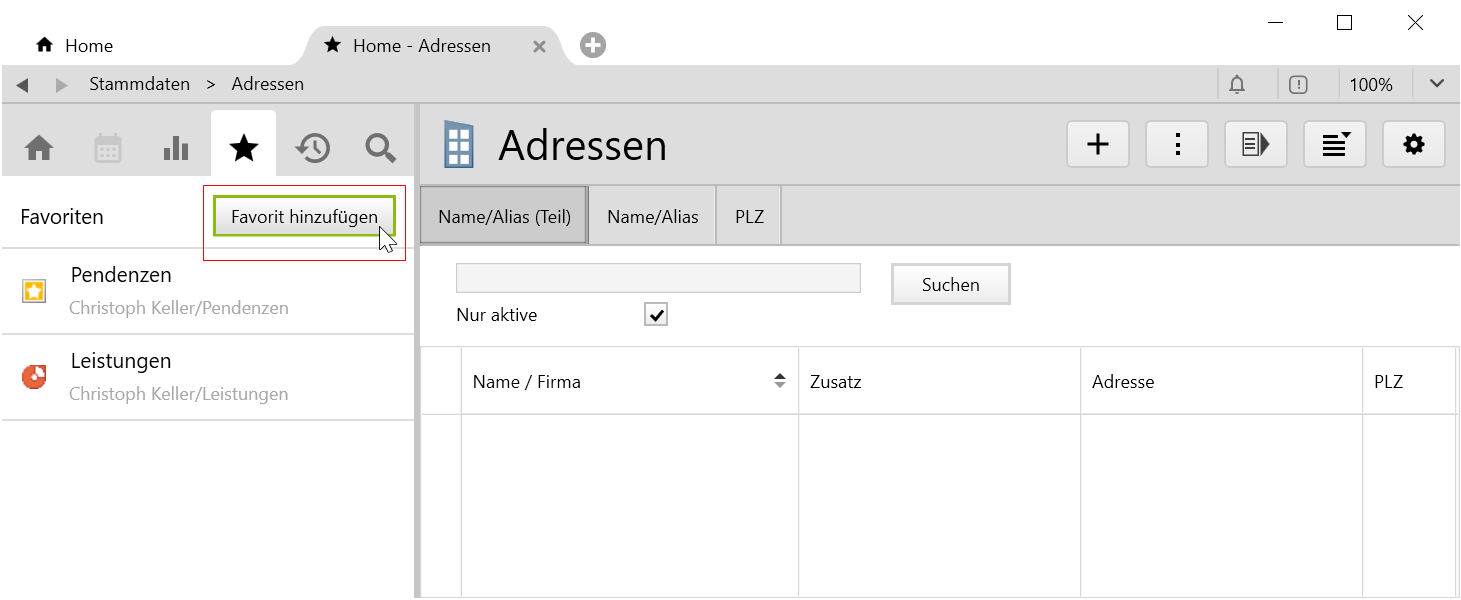Screen dimensions: 1461x600
Task: Open the gear settings button
Action: click(1413, 145)
